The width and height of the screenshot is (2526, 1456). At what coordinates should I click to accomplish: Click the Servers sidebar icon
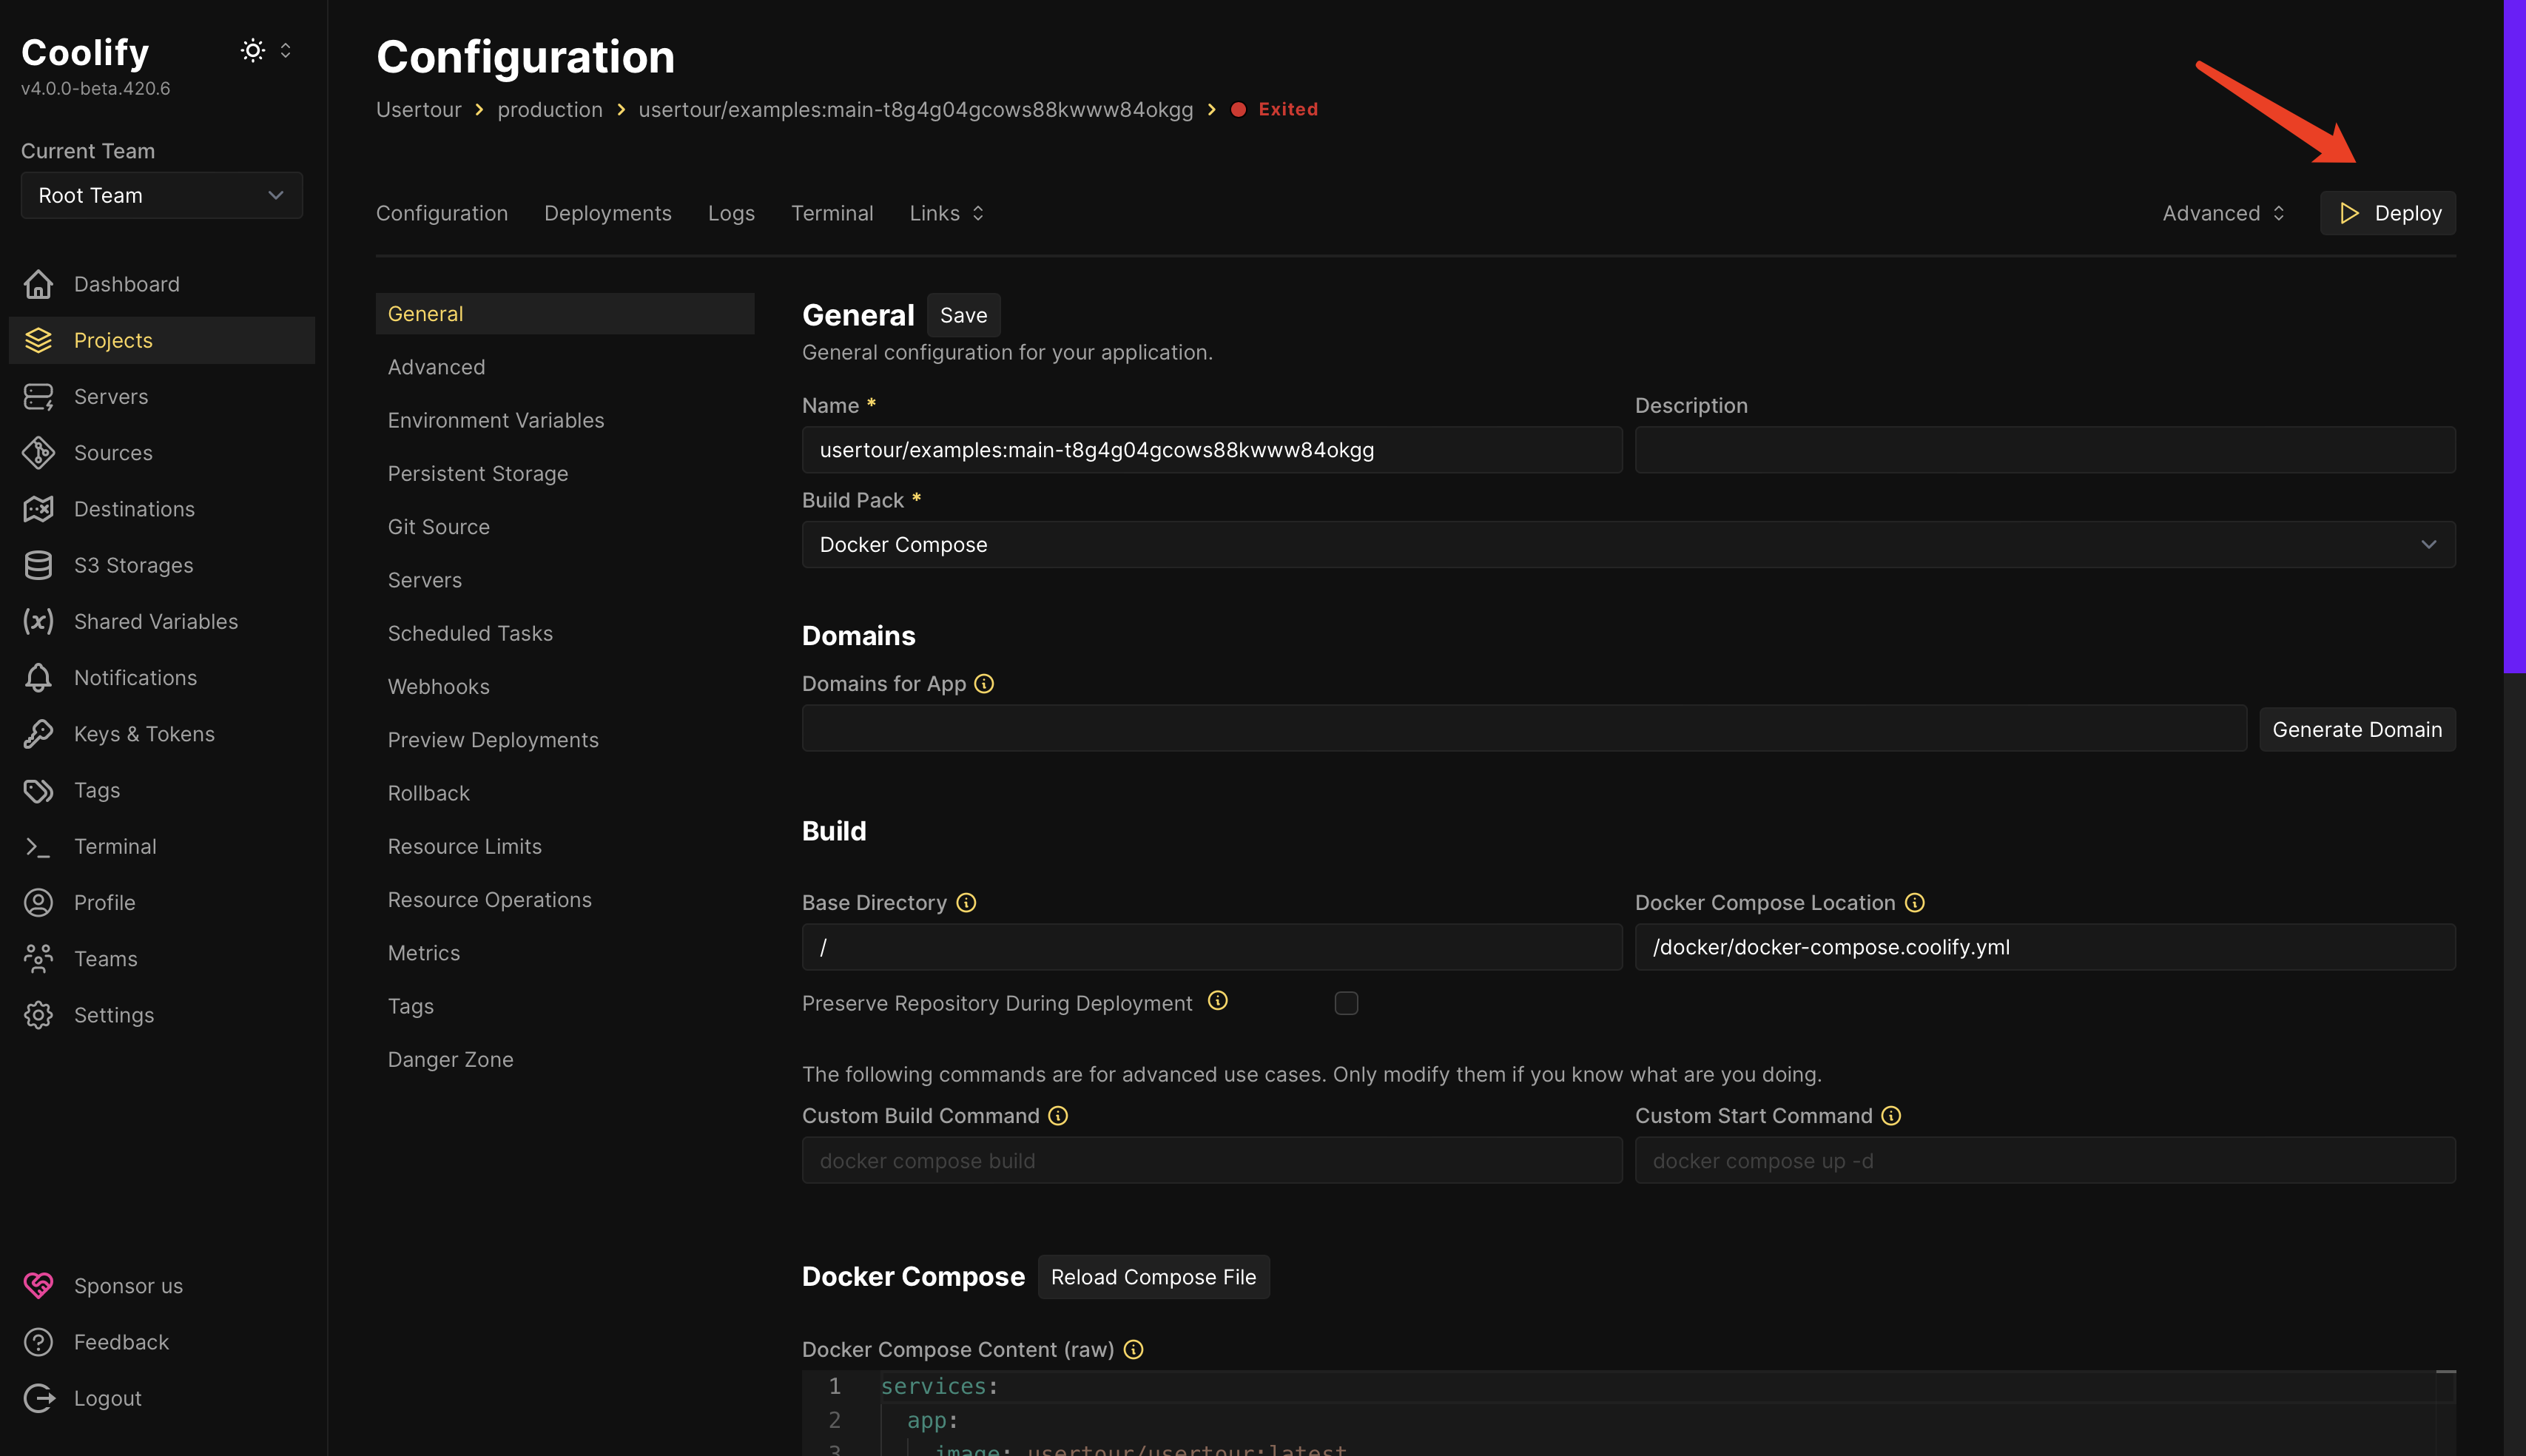[38, 397]
